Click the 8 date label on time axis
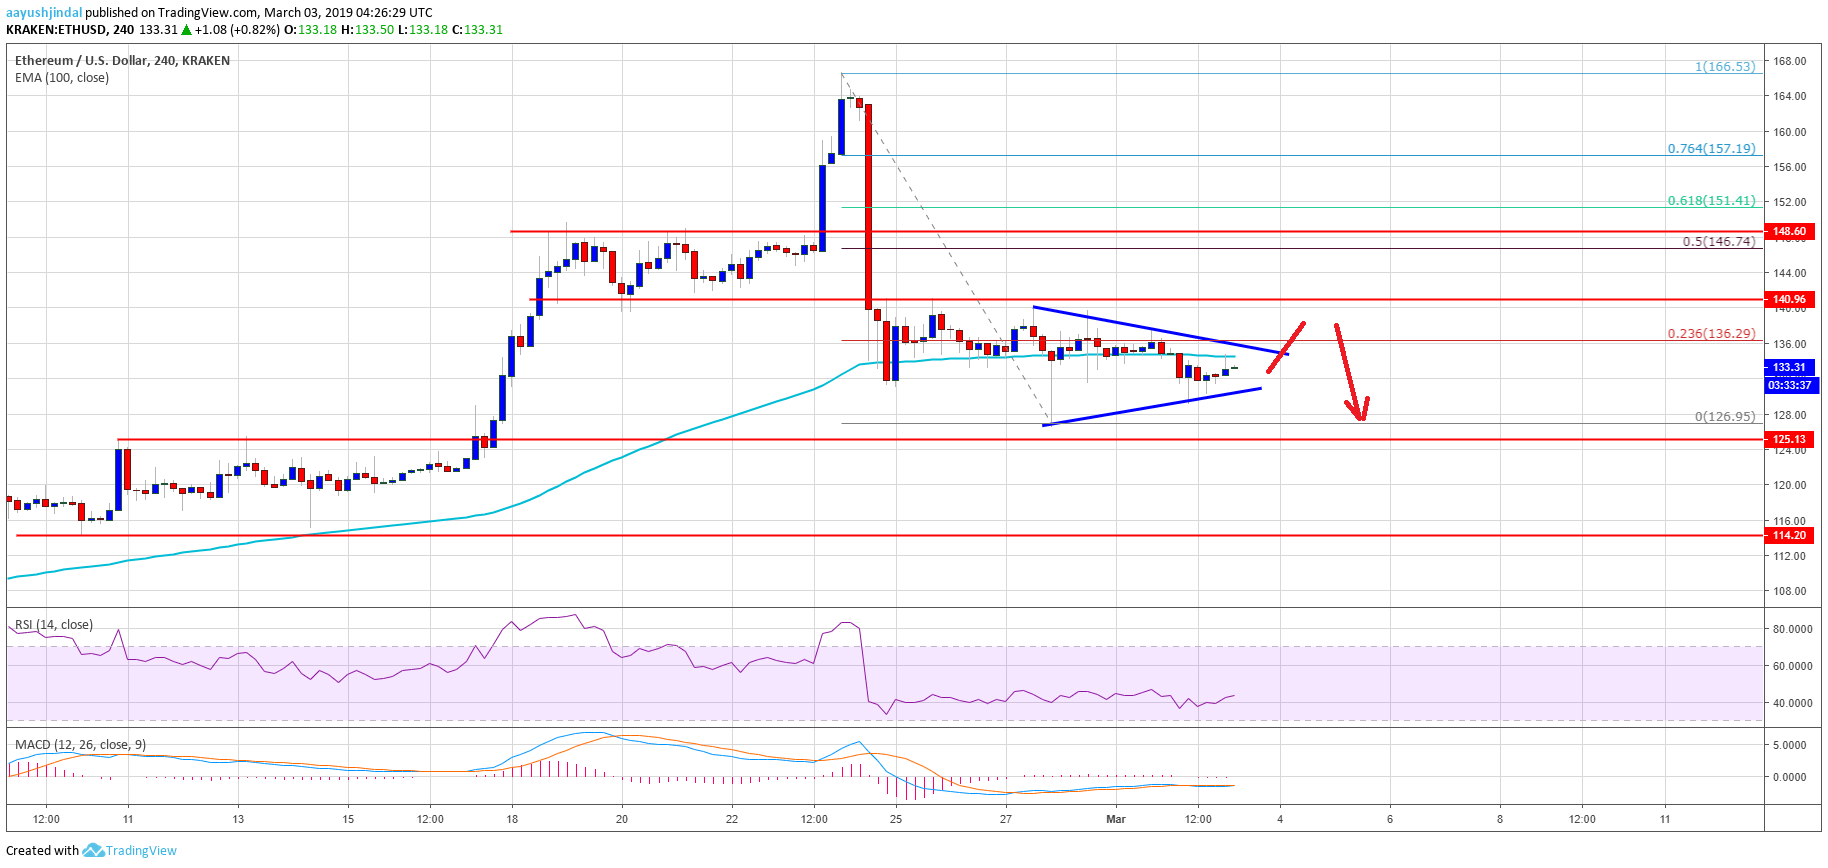 tap(1500, 820)
